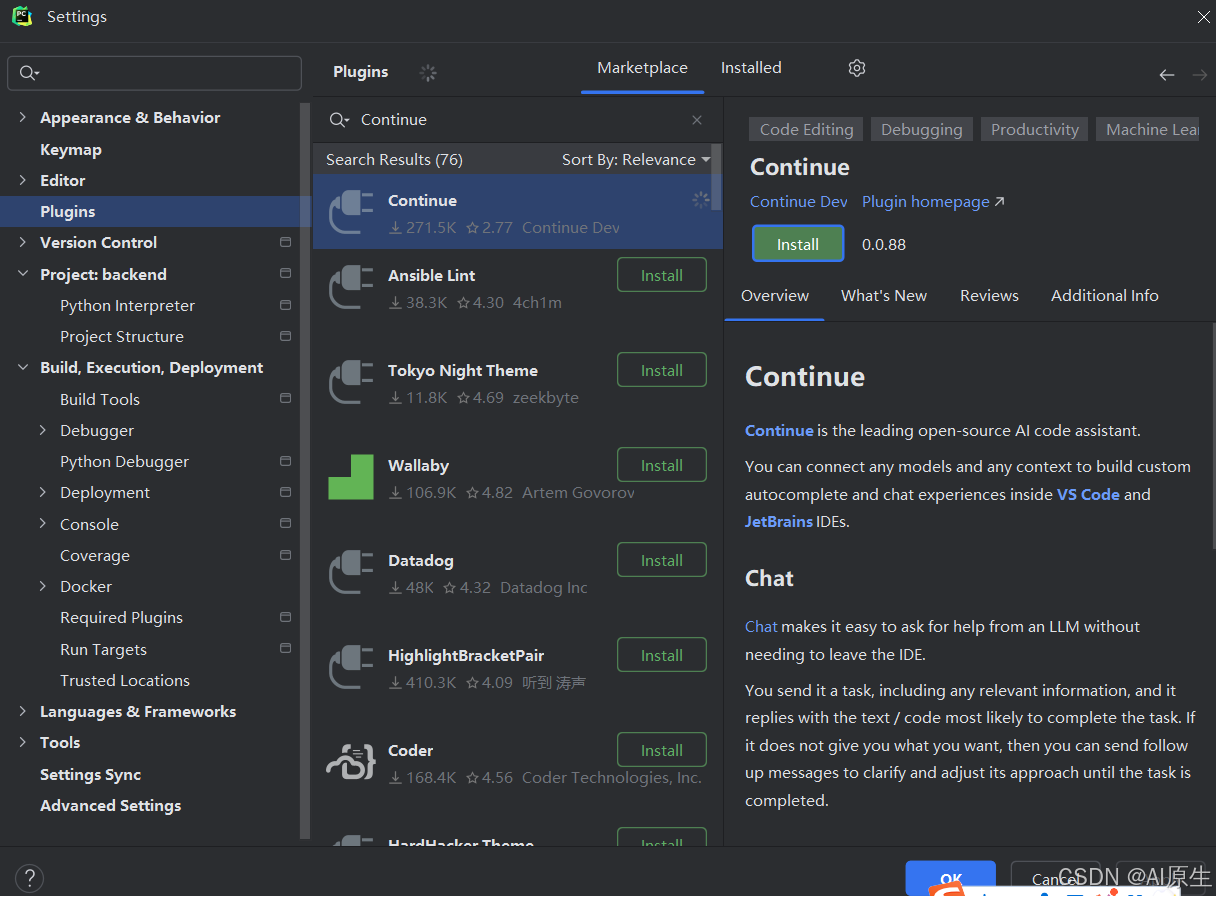Image resolution: width=1217 pixels, height=897 pixels.
Task: Click the Productivity tag
Action: [x=1035, y=130]
